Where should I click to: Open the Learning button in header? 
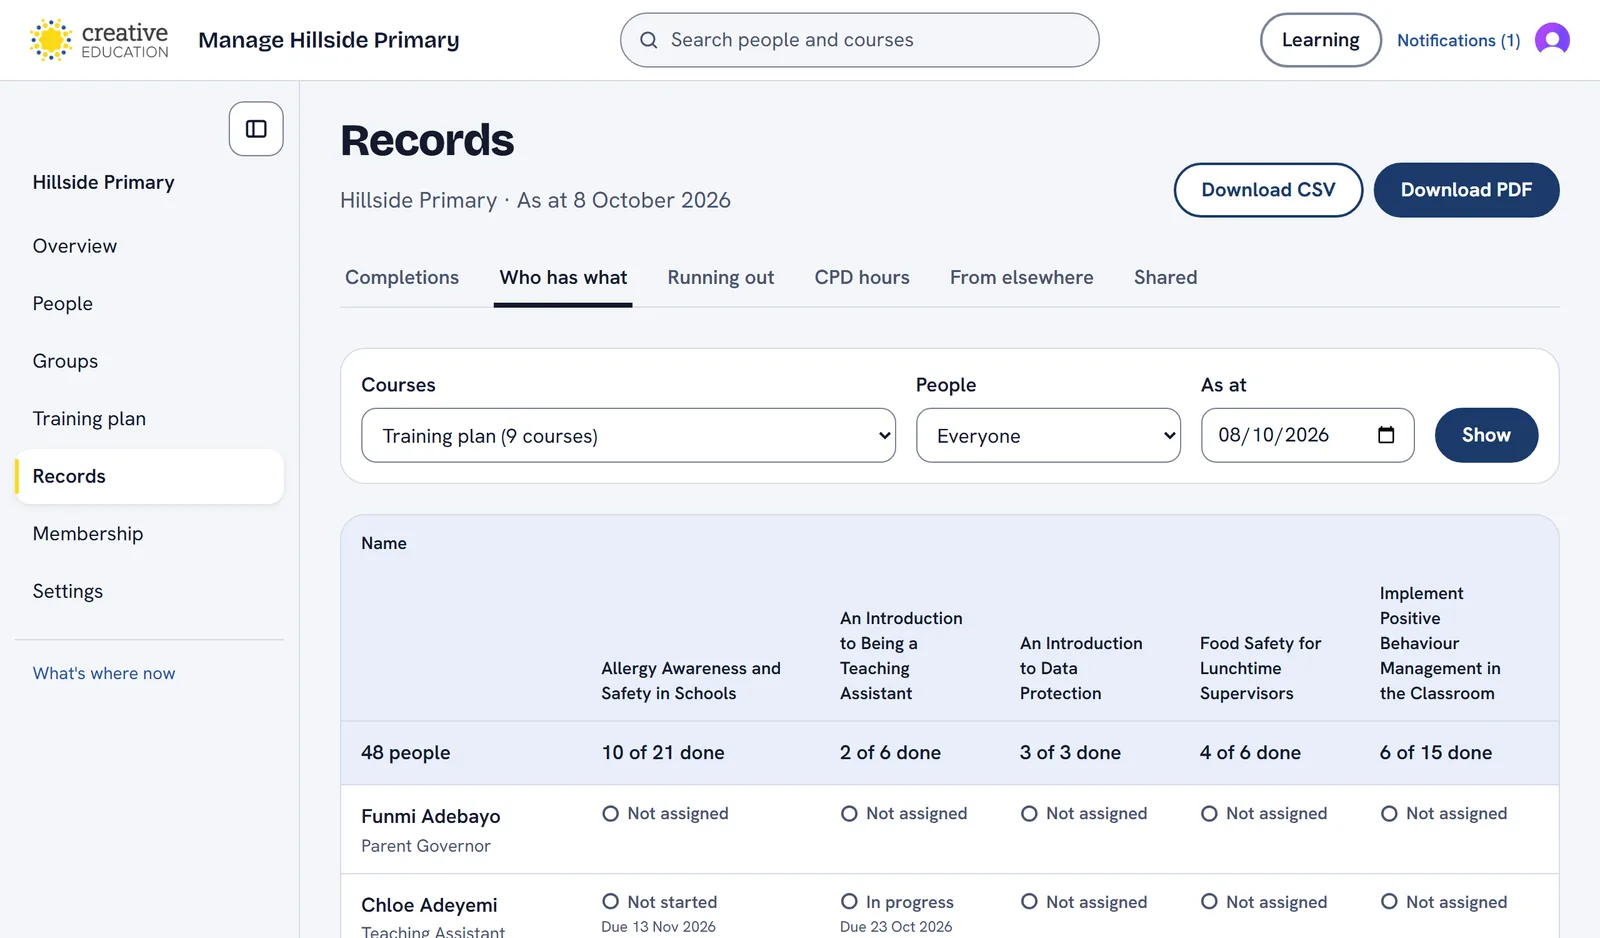tap(1321, 40)
